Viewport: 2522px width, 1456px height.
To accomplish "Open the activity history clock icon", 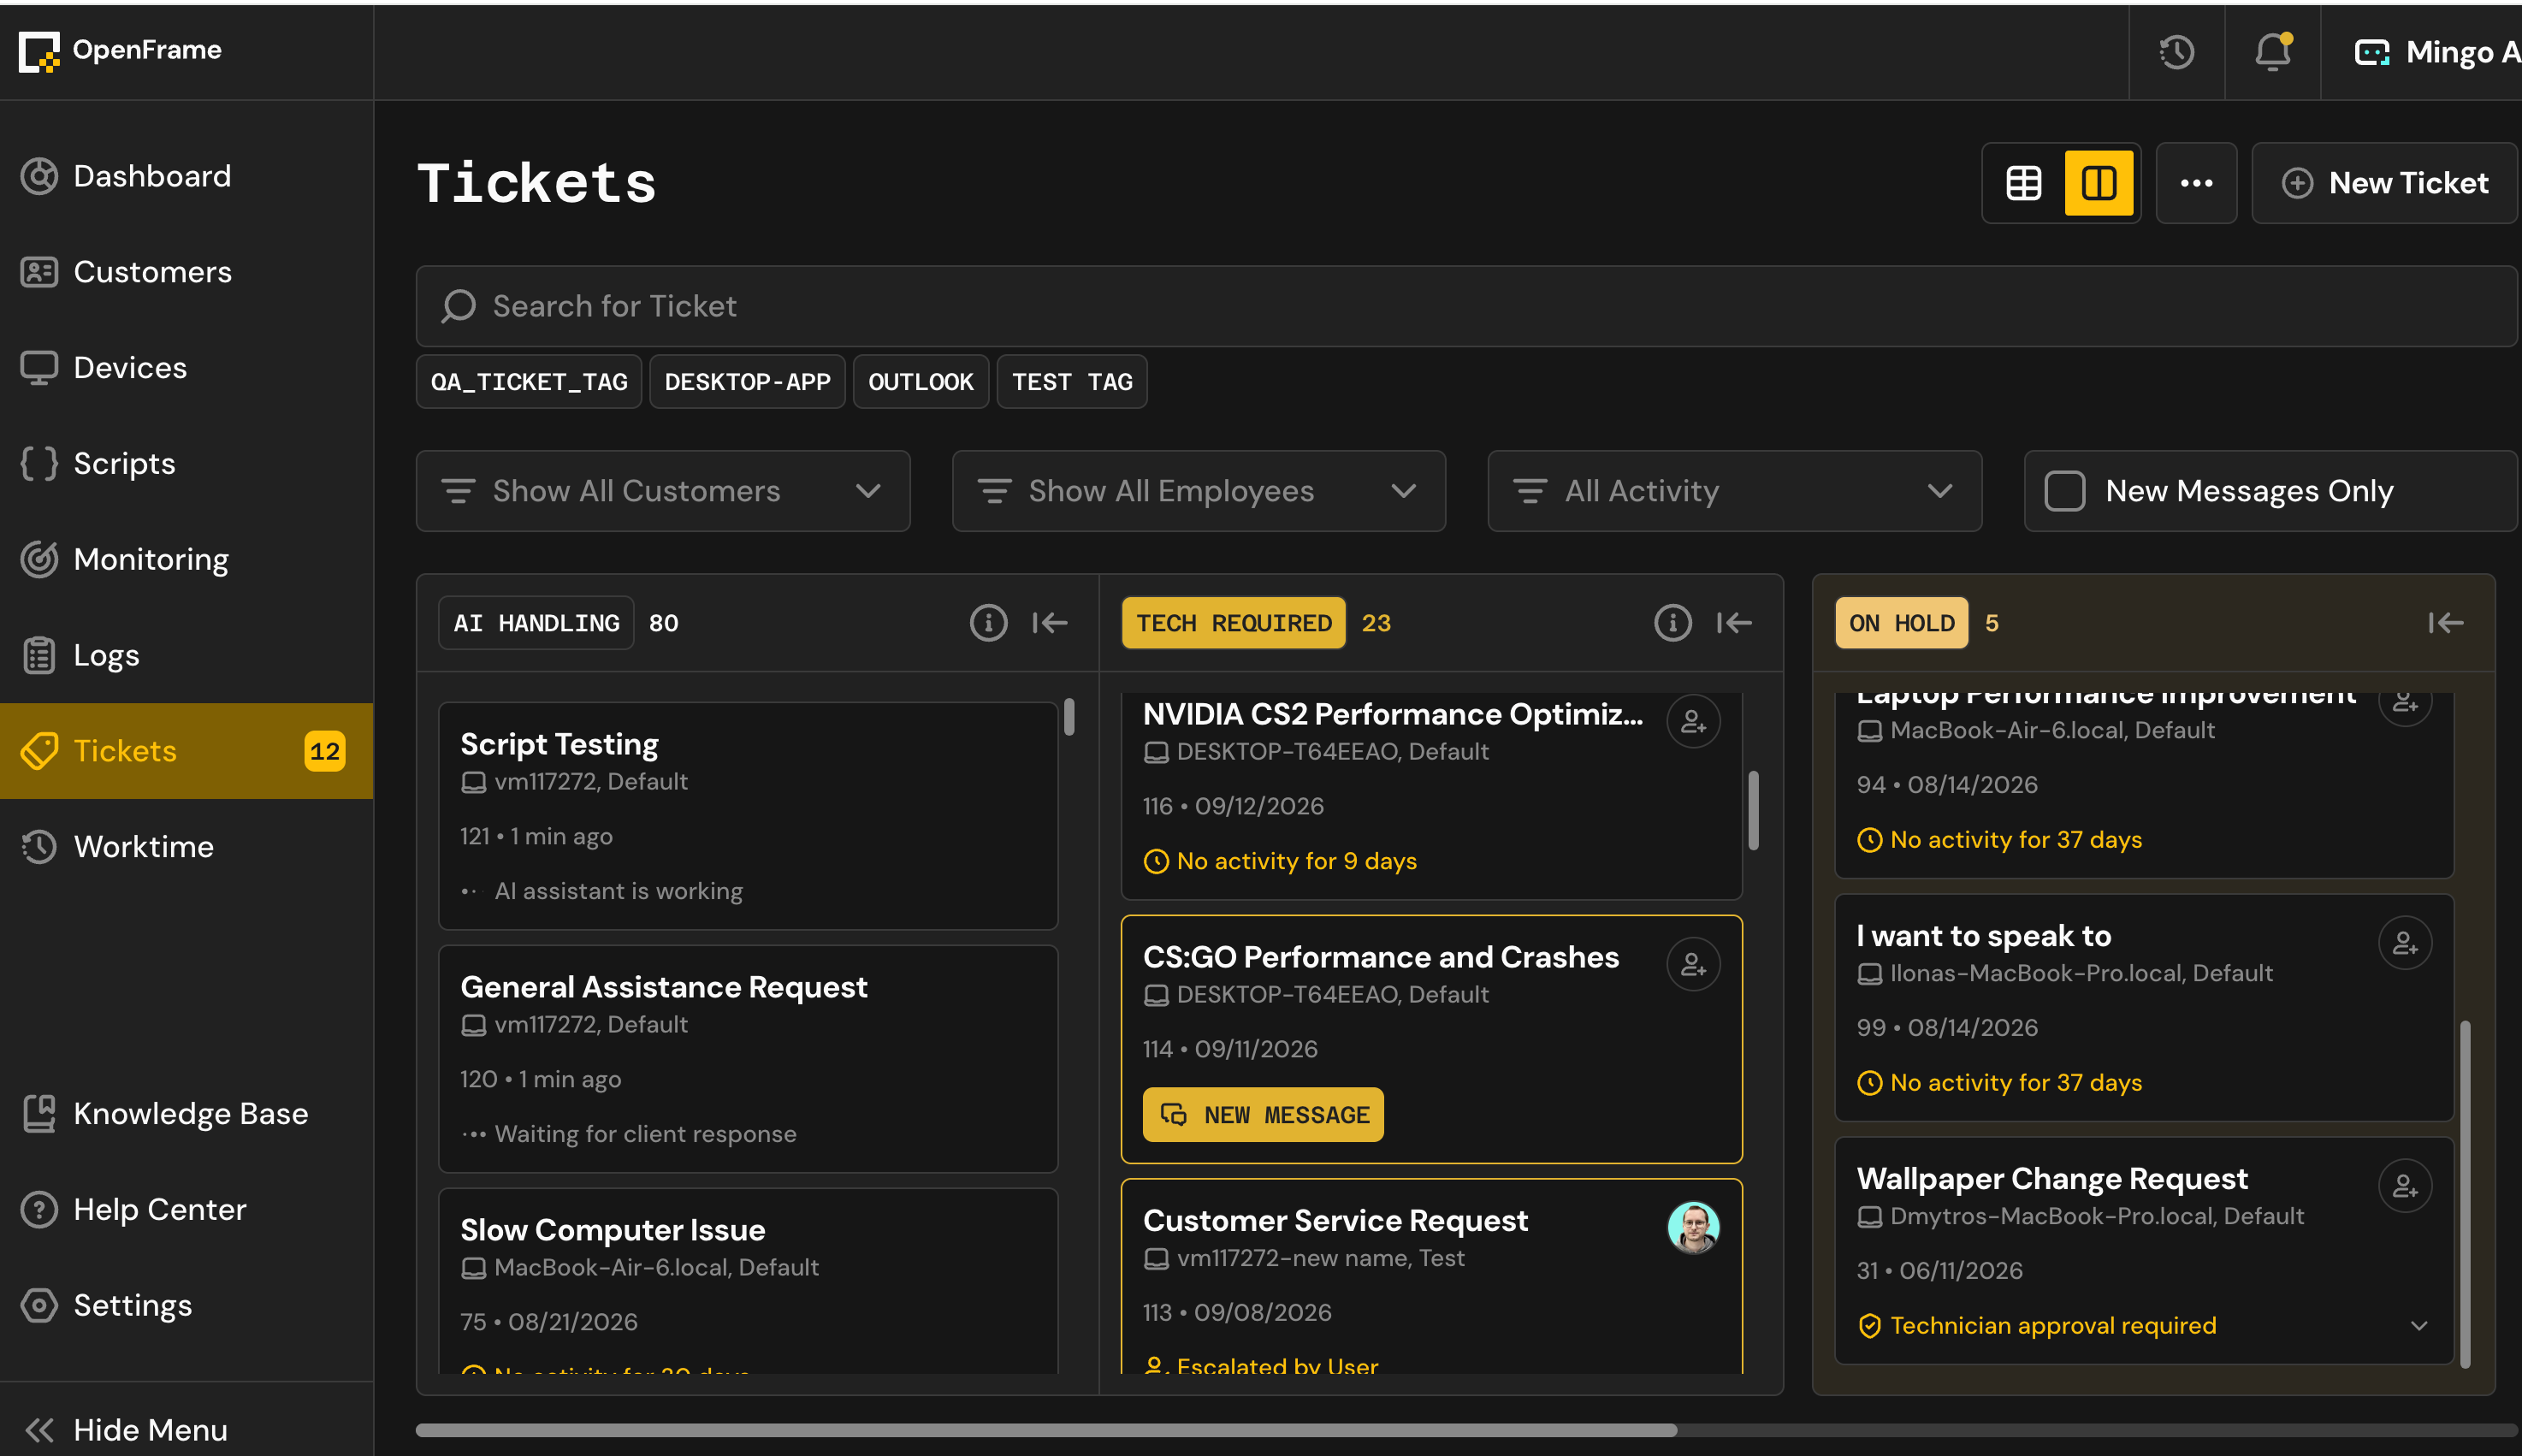I will pos(2176,52).
